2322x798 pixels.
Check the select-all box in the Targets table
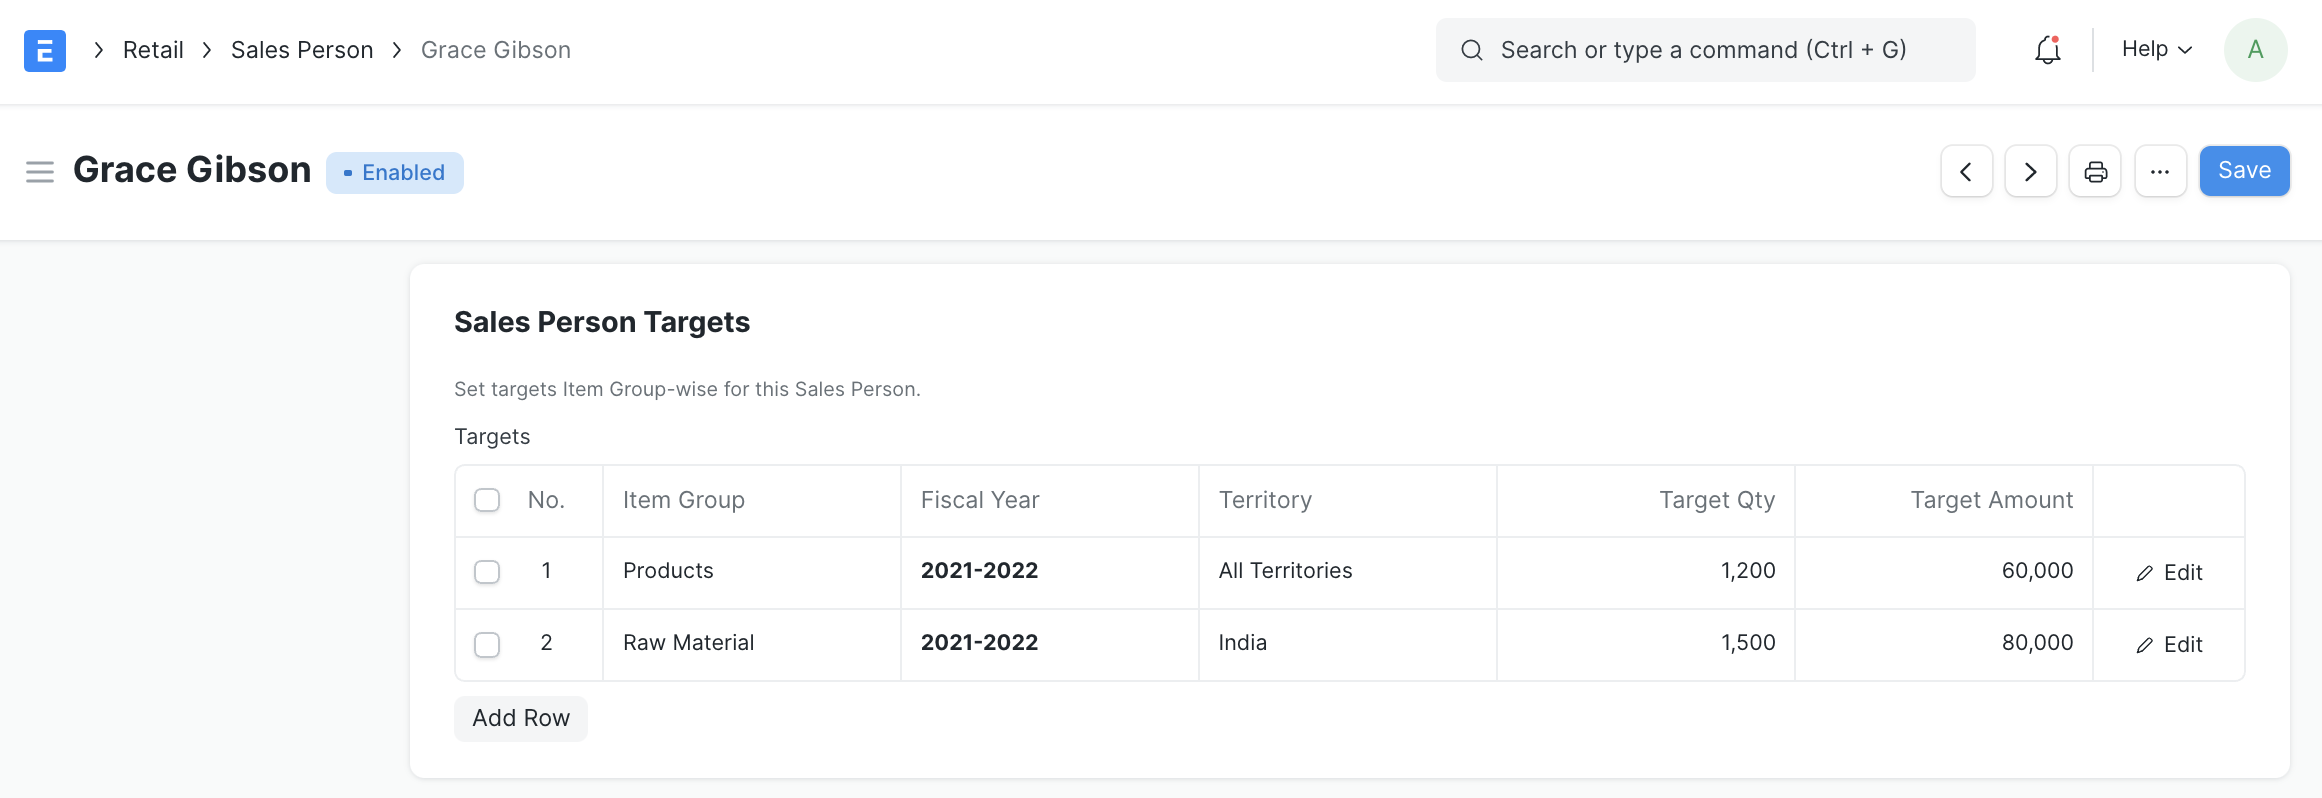pos(487,499)
